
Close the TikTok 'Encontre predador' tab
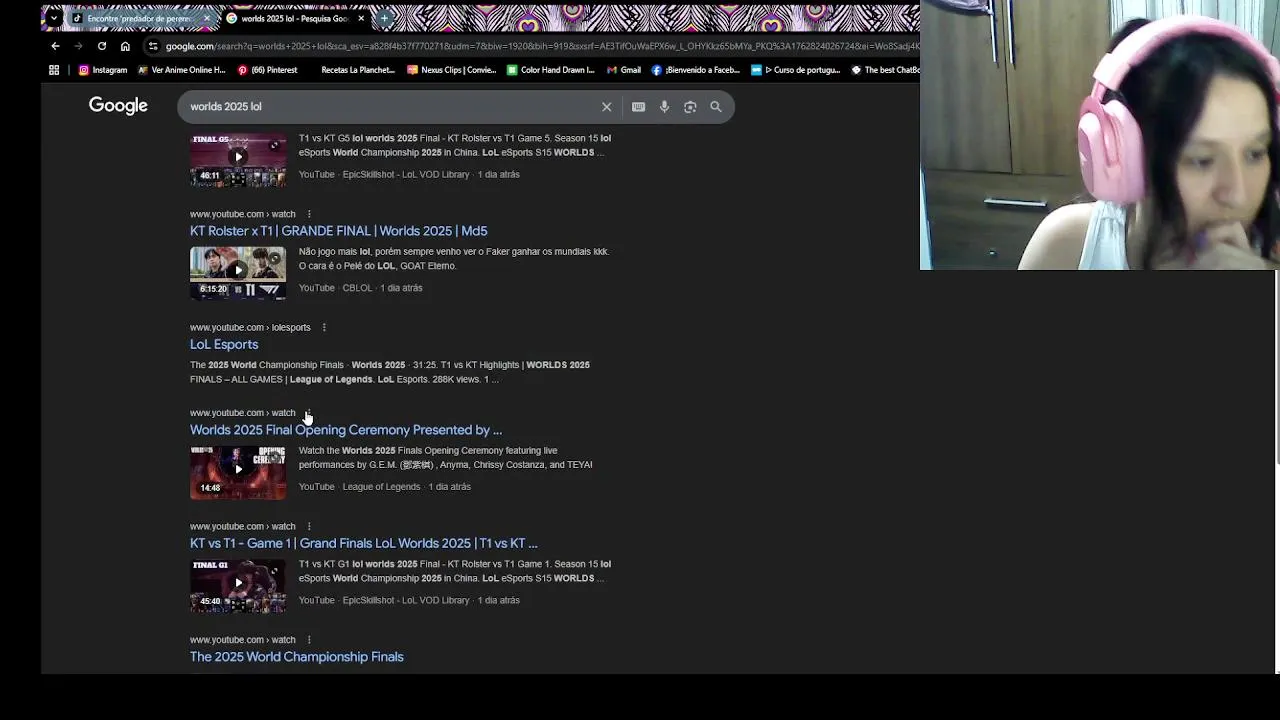207,18
